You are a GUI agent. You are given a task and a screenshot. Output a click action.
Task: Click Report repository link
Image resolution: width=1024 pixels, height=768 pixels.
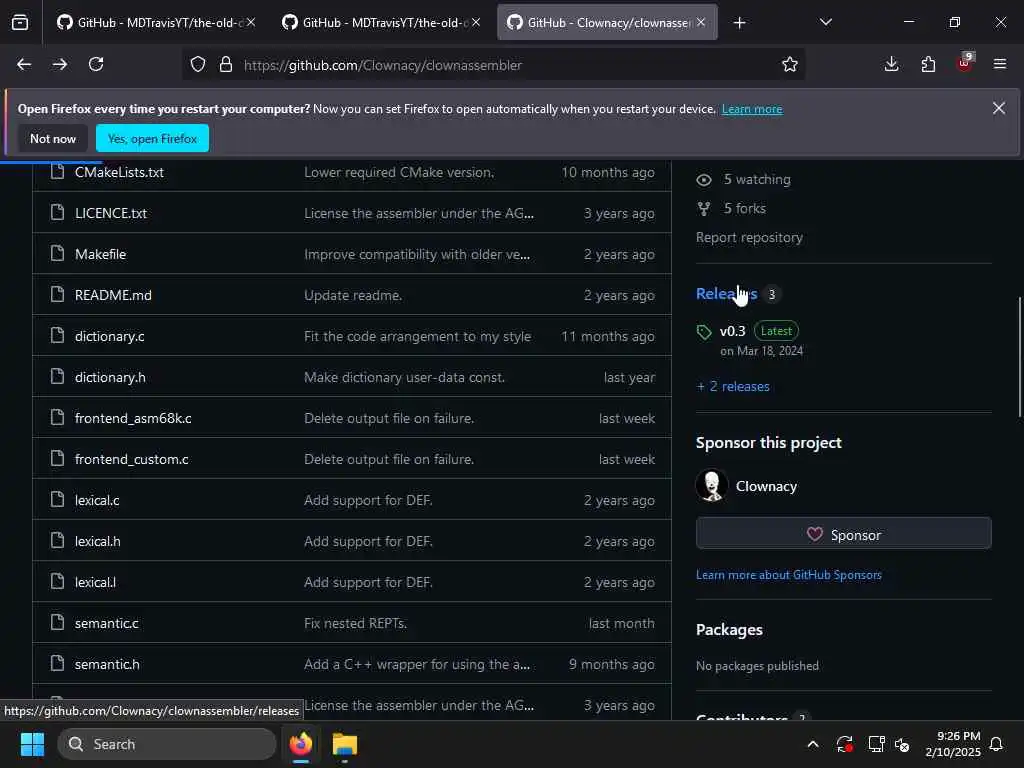[749, 238]
